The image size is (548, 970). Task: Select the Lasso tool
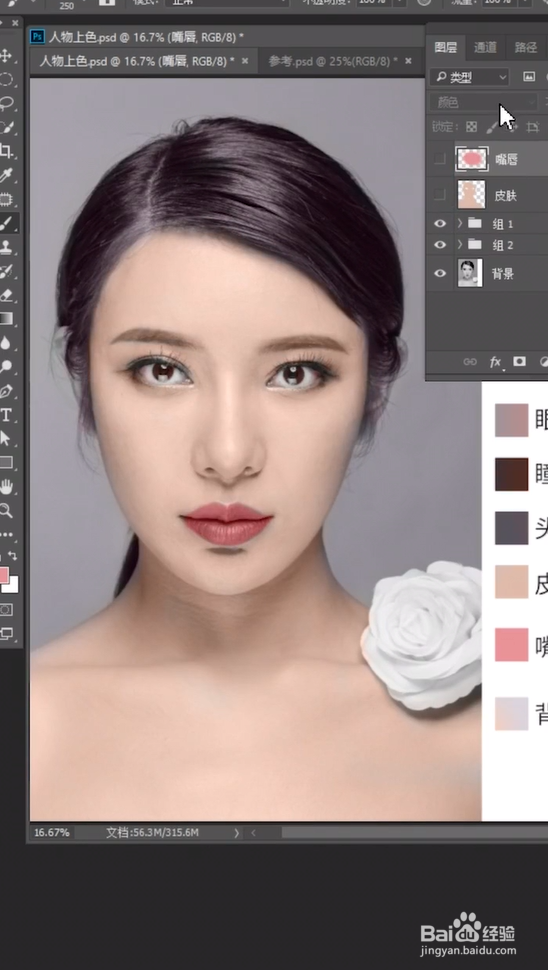click(6, 103)
